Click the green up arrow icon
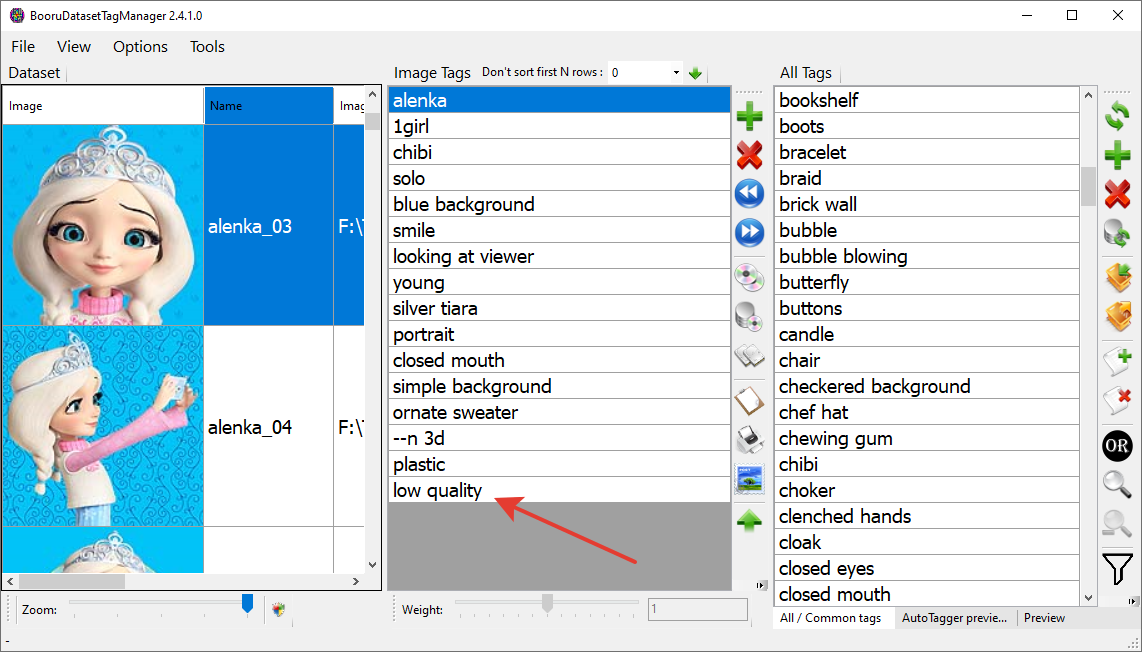This screenshot has width=1142, height=652. (749, 520)
